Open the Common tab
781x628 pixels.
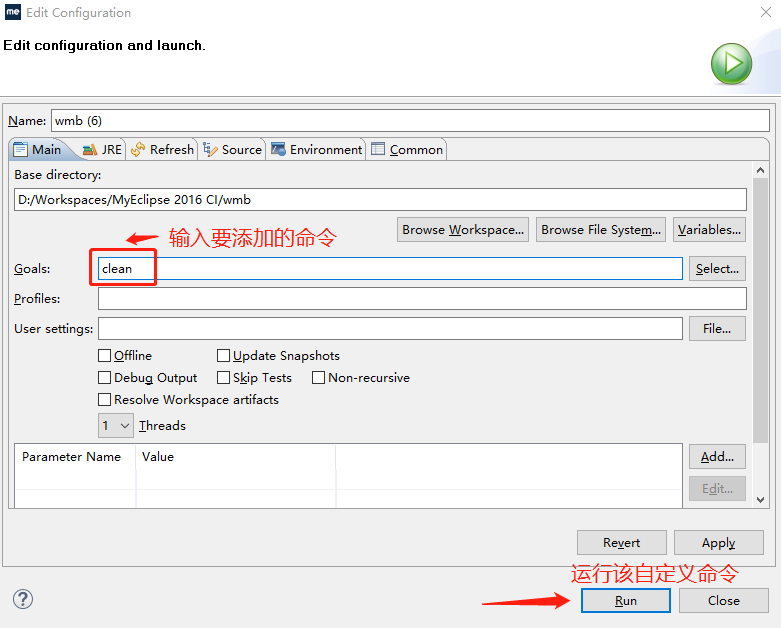pos(407,149)
